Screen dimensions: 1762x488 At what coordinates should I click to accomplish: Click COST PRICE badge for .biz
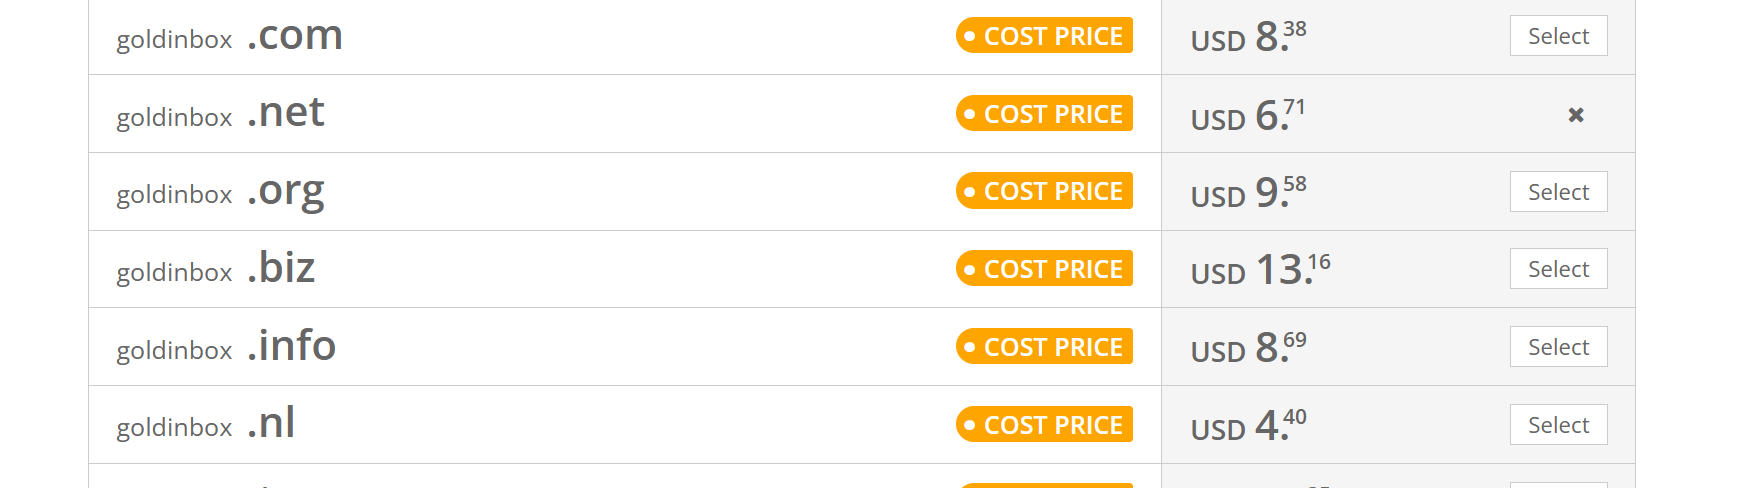[1044, 269]
